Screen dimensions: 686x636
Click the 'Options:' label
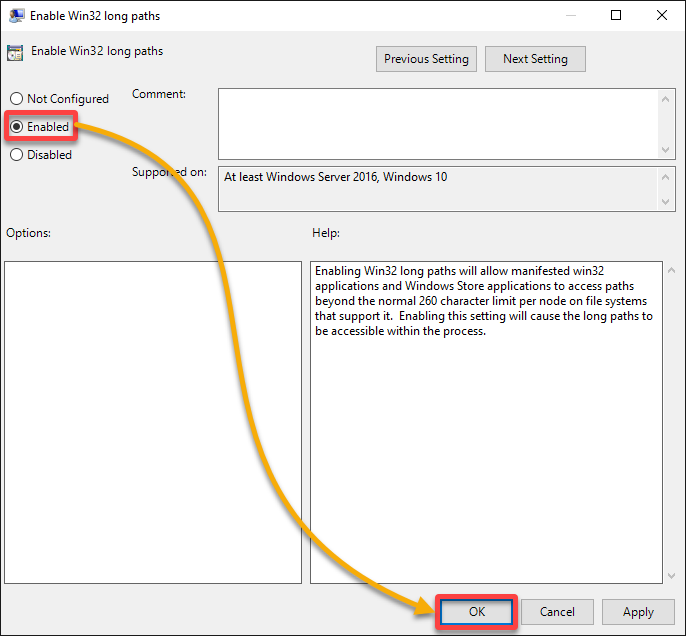[x=28, y=233]
